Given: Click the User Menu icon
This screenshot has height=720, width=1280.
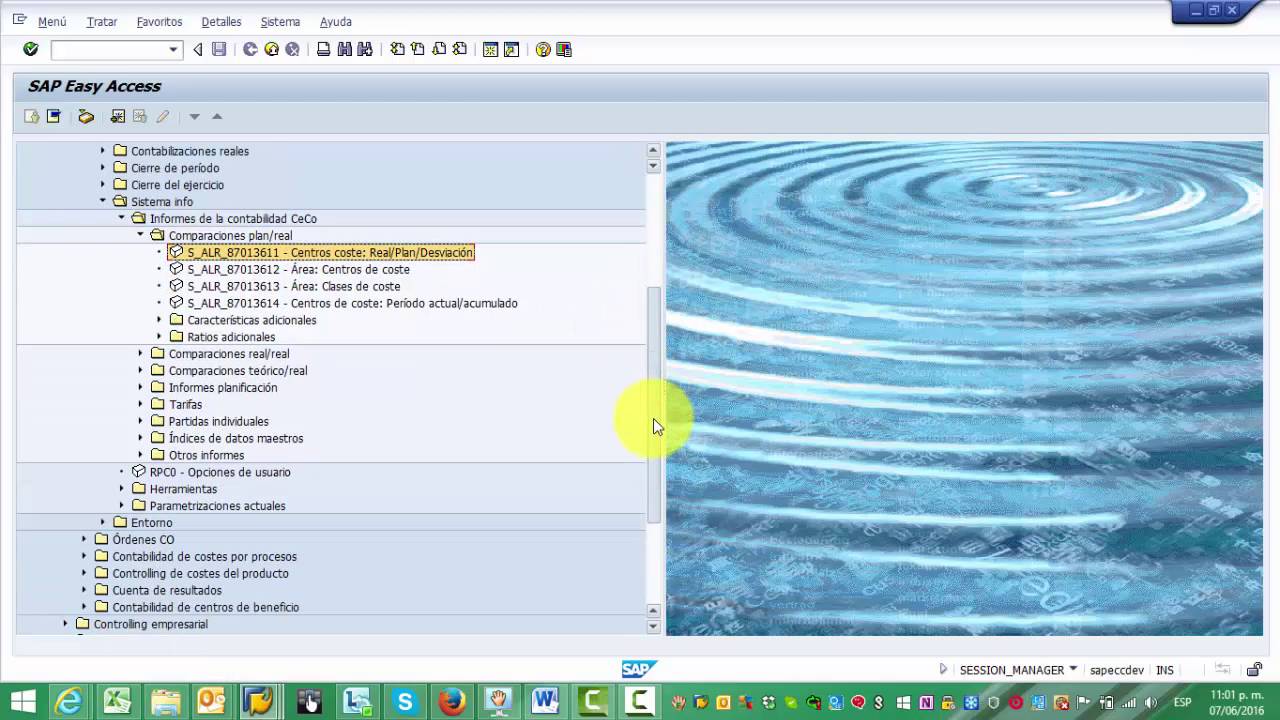Looking at the screenshot, I should point(32,117).
